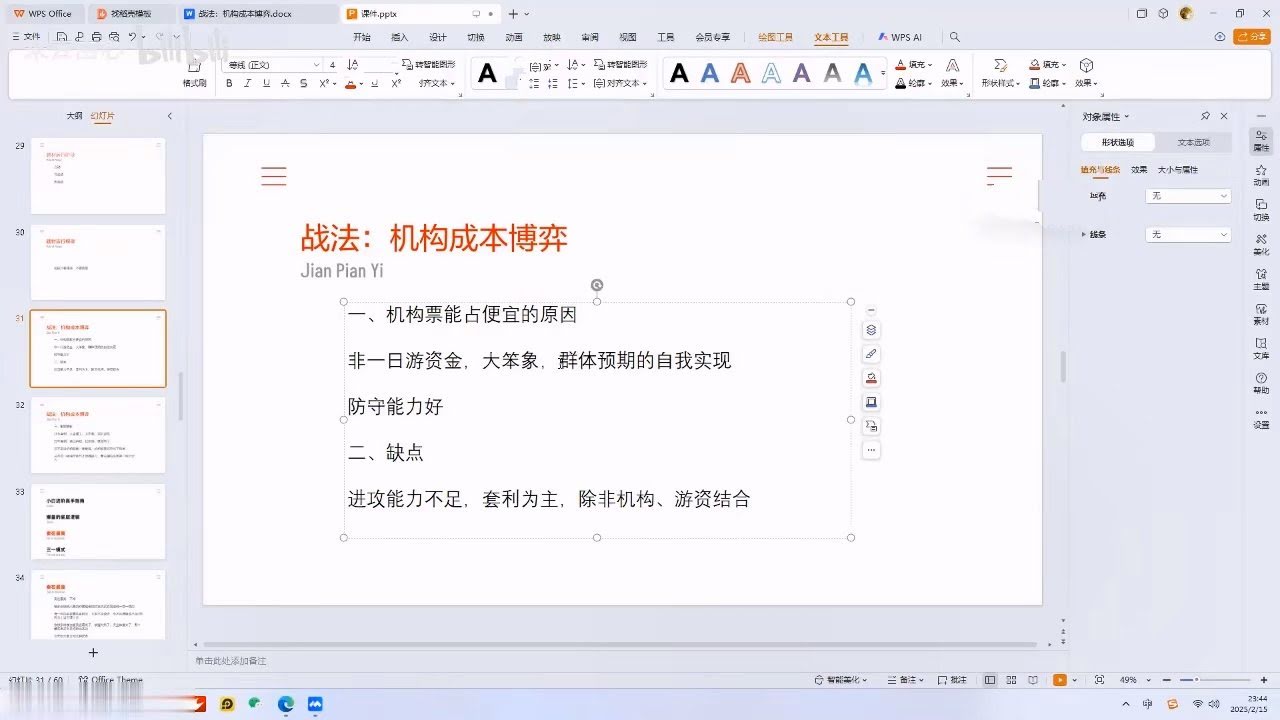Viewport: 1280px width, 720px height.
Task: Open the slide Transition (切换) sidebar panel
Action: click(x=1261, y=209)
